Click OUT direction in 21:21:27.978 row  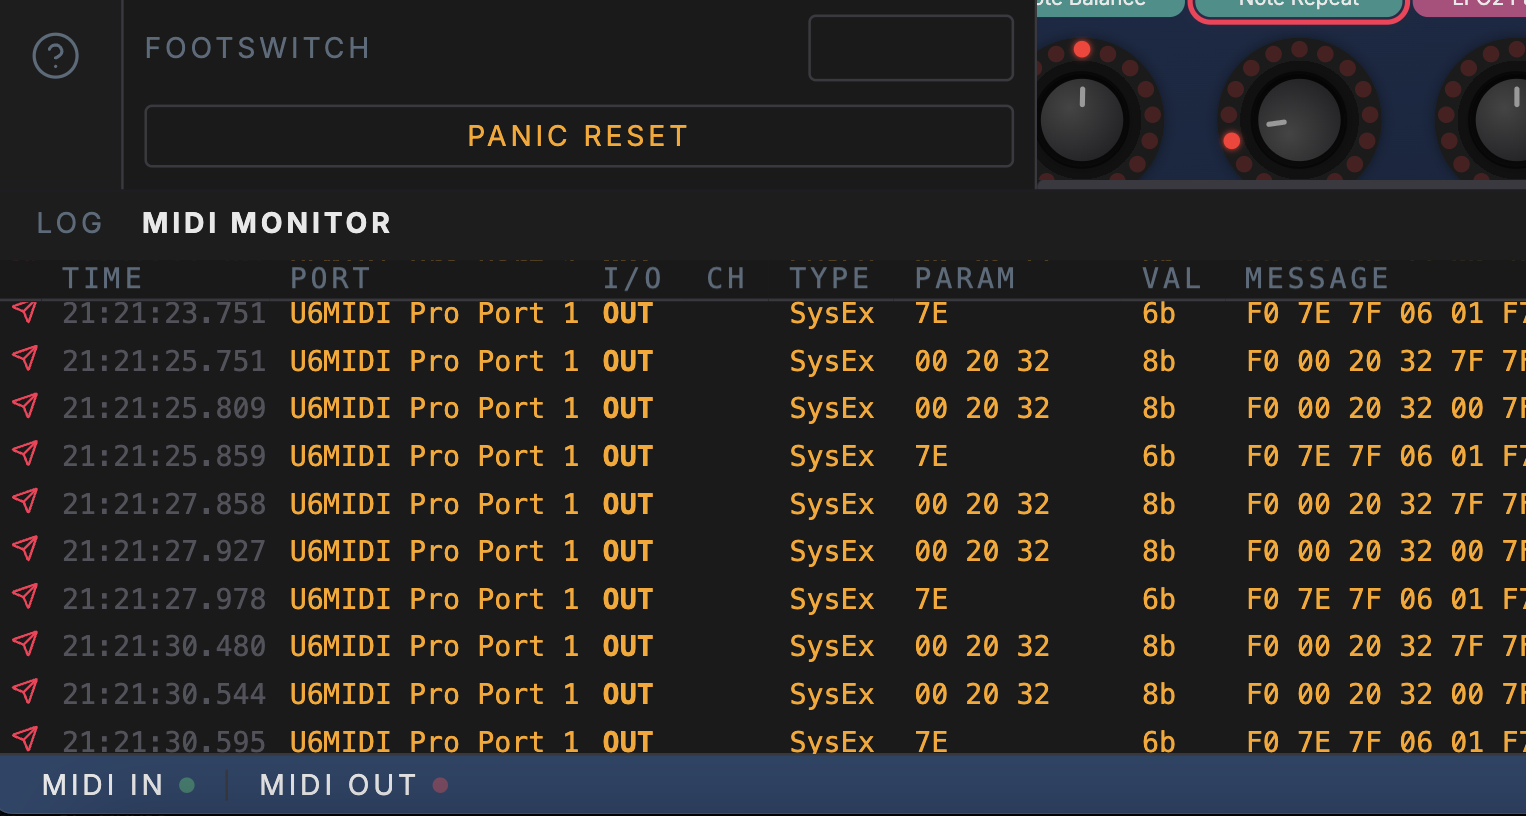[628, 599]
